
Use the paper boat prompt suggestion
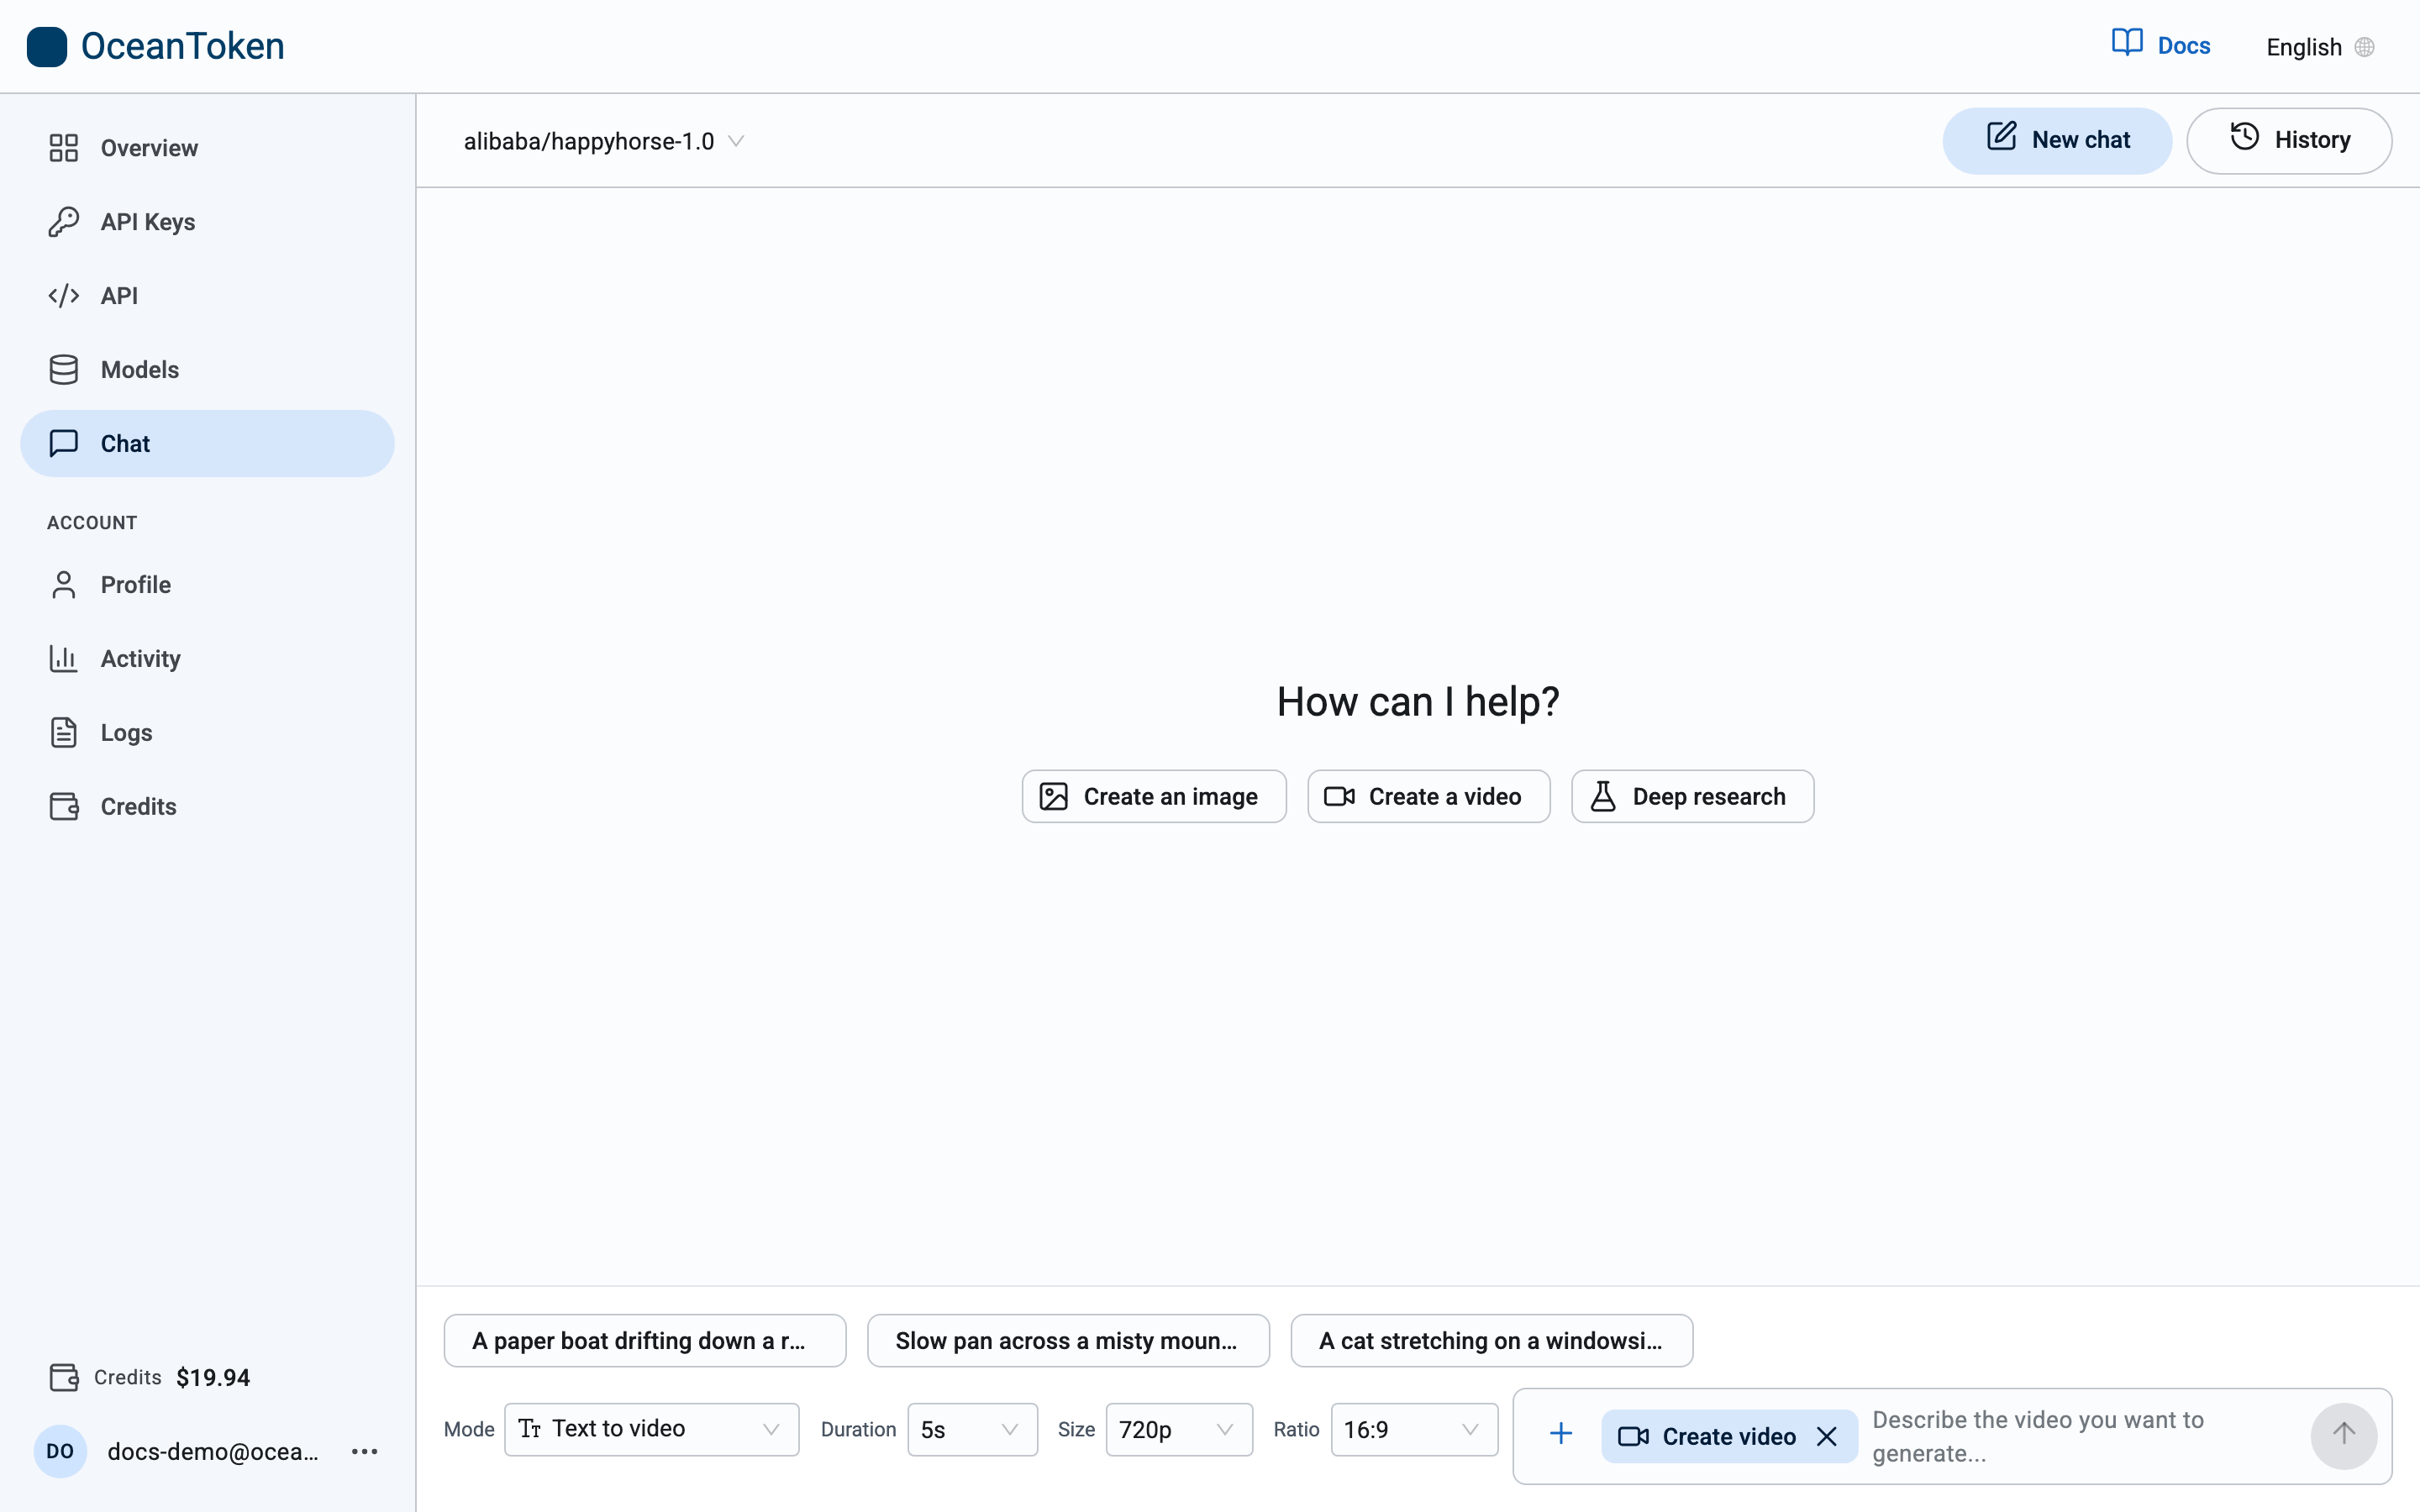point(645,1341)
